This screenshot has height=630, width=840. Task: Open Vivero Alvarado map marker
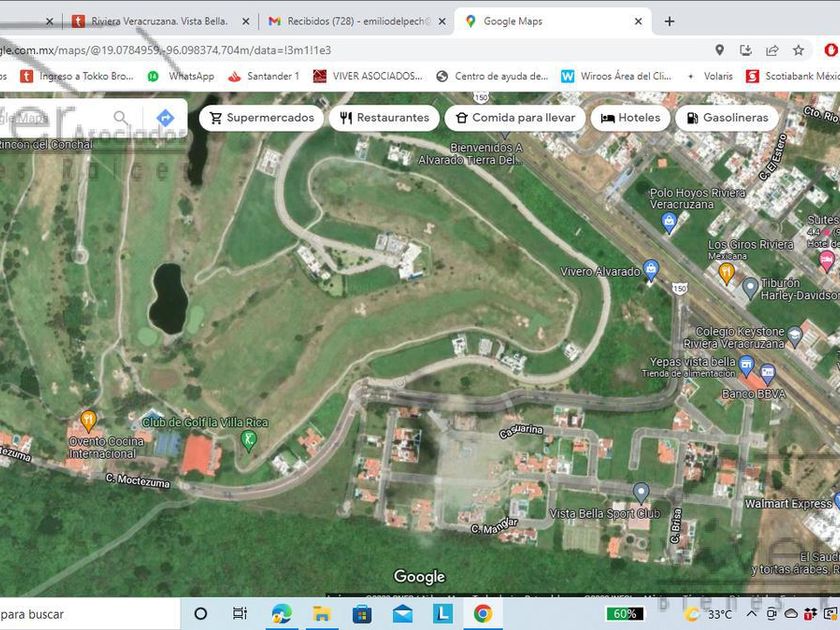click(651, 270)
